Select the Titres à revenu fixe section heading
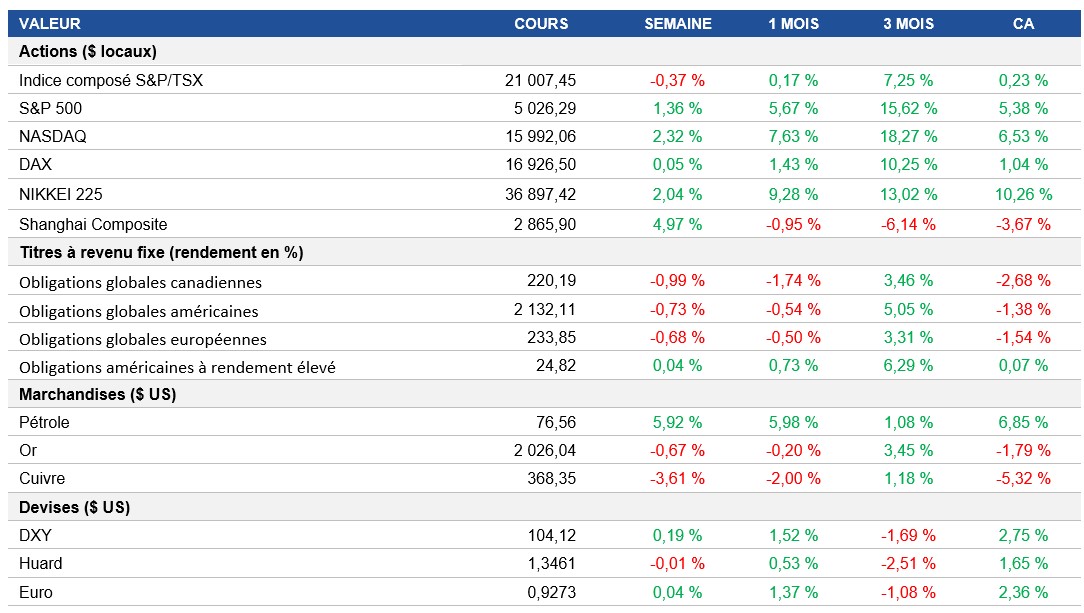This screenshot has width=1084, height=613. point(161,253)
